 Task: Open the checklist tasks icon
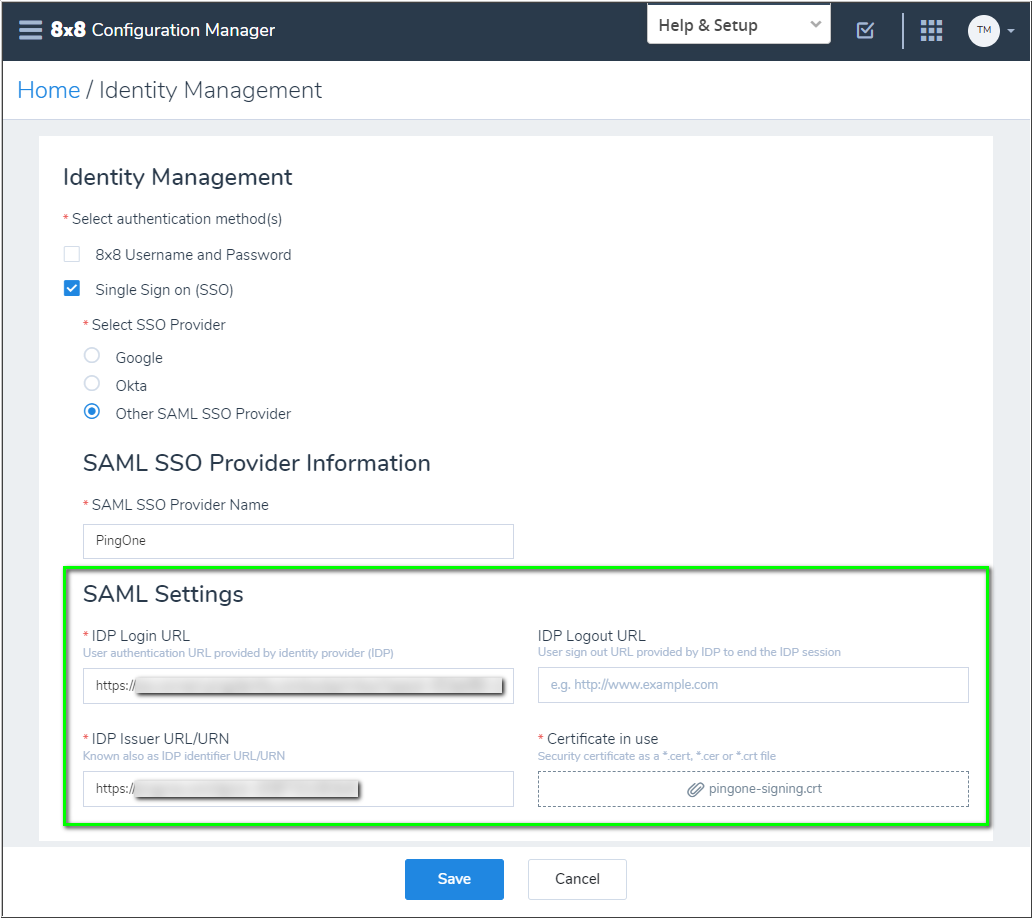[866, 30]
